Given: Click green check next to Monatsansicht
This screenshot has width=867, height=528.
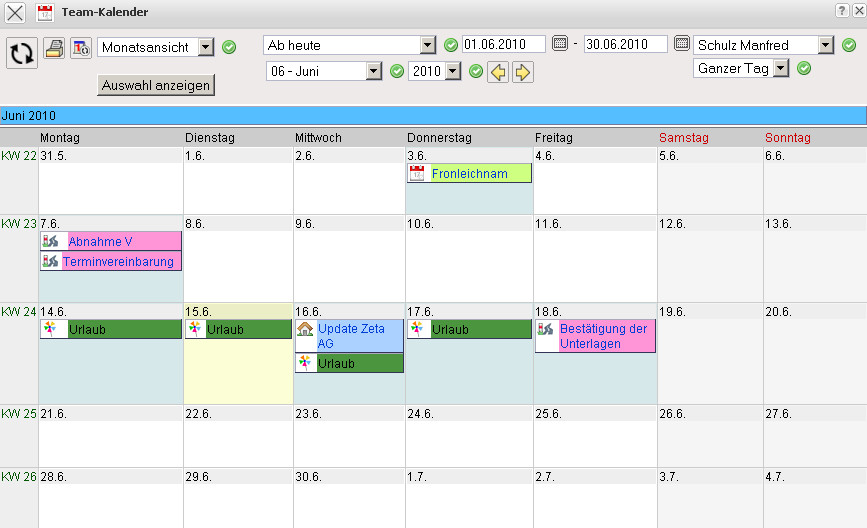Looking at the screenshot, I should click(229, 47).
